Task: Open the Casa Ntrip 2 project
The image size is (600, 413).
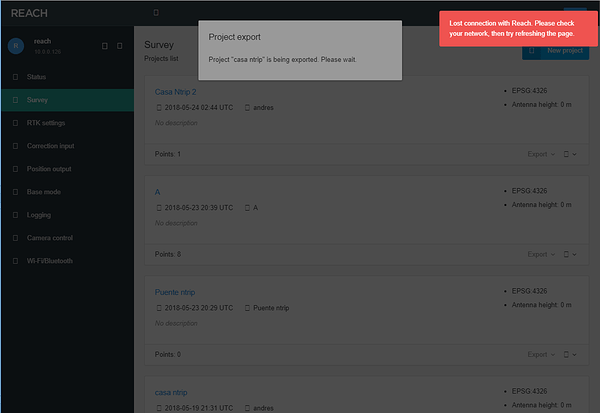Action: (175, 92)
